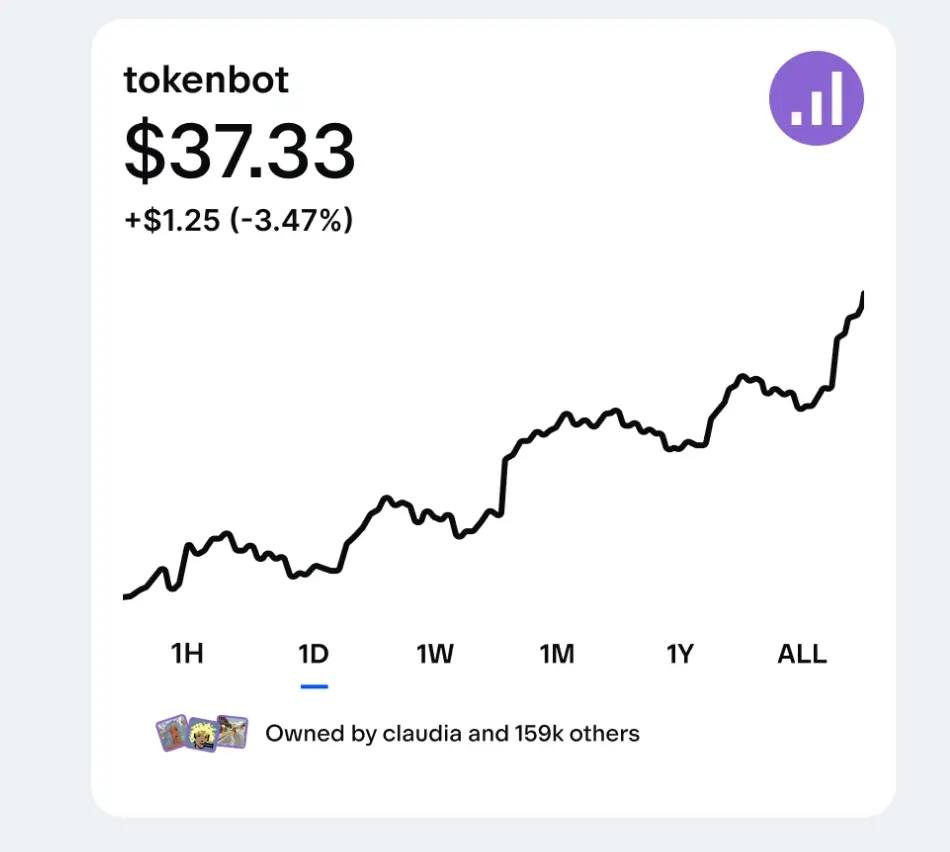Image resolution: width=950 pixels, height=852 pixels.
Task: Show the 1W price chart
Action: pyautogui.click(x=435, y=655)
